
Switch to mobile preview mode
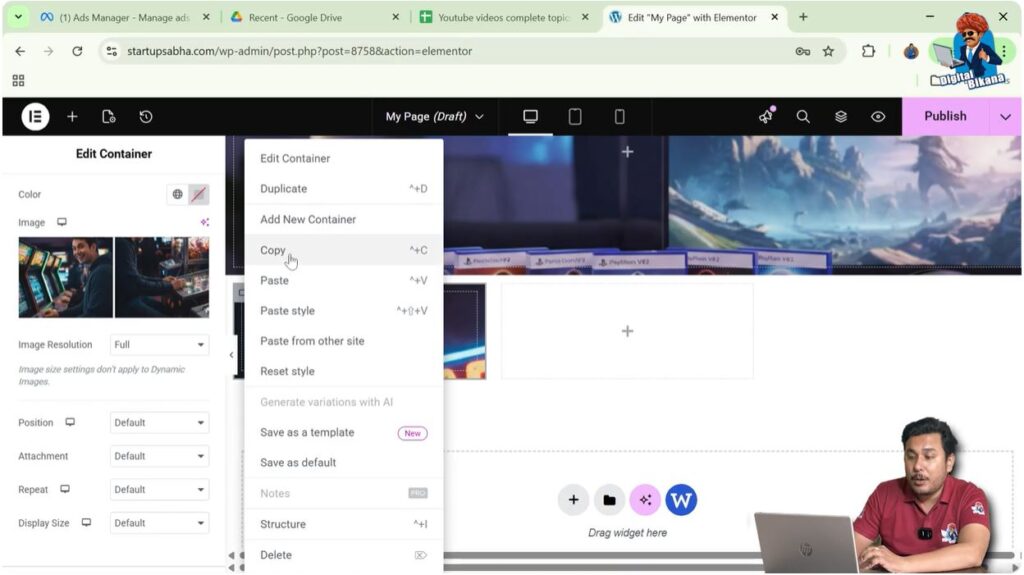pyautogui.click(x=619, y=116)
